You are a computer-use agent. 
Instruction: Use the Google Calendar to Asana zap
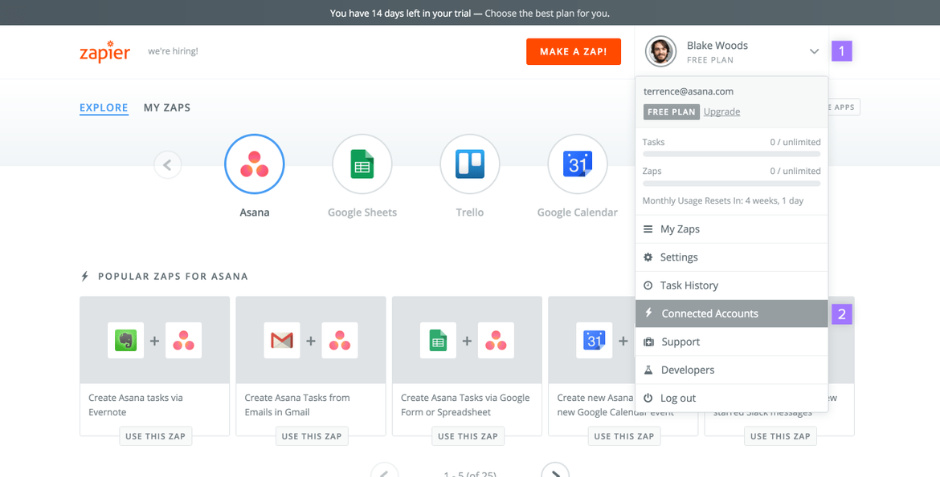coord(624,436)
